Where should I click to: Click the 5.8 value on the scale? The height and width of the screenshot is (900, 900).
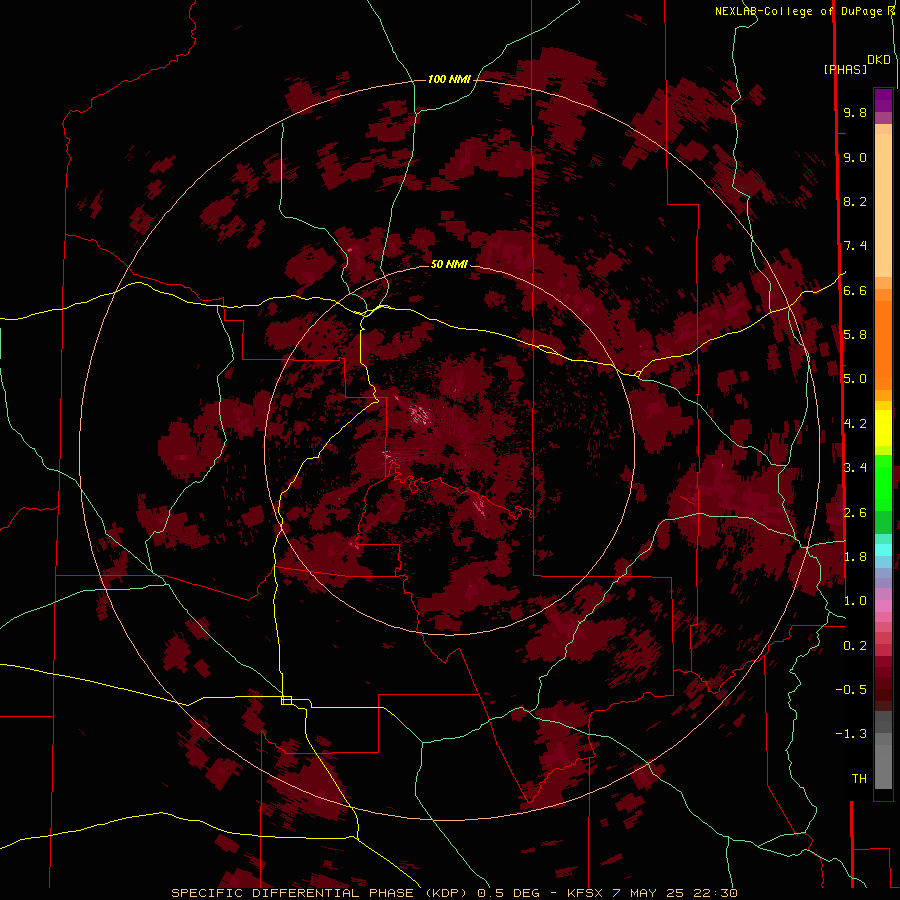point(855,335)
